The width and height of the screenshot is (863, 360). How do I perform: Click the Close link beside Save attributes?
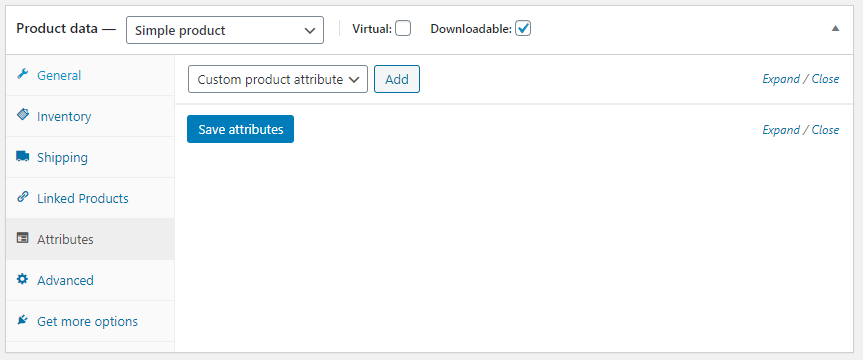(825, 130)
